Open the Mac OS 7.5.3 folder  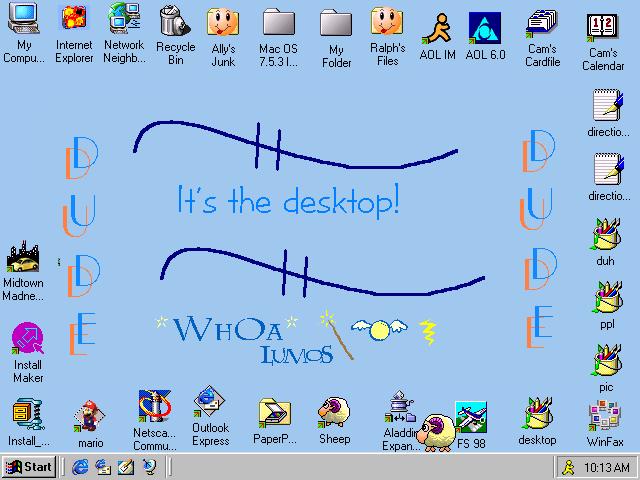click(x=279, y=22)
